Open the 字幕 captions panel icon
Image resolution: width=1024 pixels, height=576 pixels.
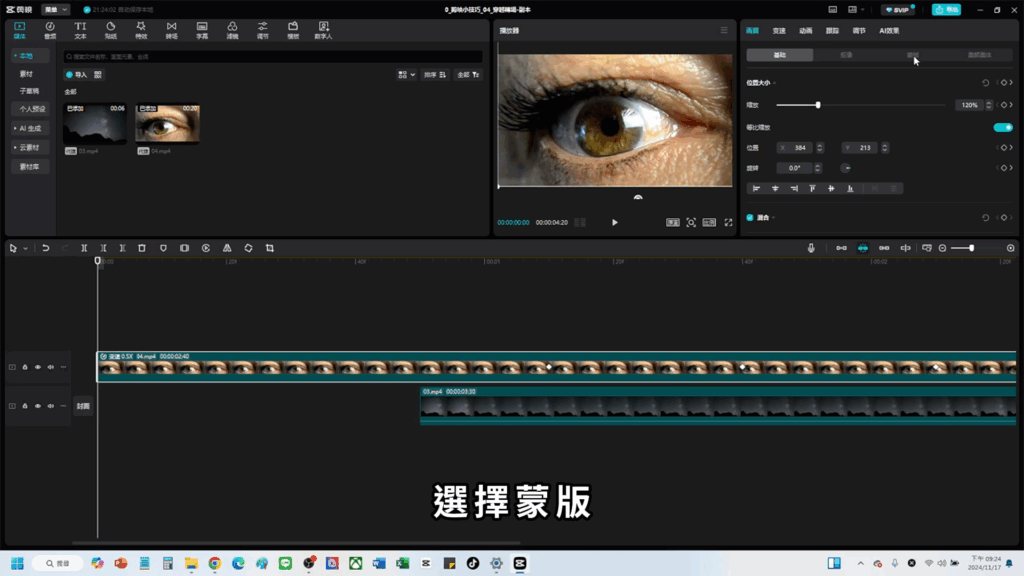[x=202, y=30]
